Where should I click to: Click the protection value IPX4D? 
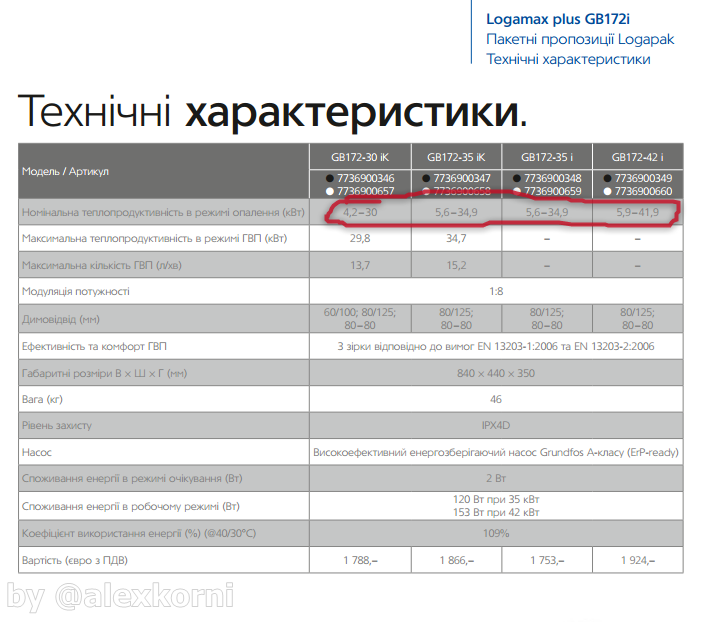(x=496, y=425)
